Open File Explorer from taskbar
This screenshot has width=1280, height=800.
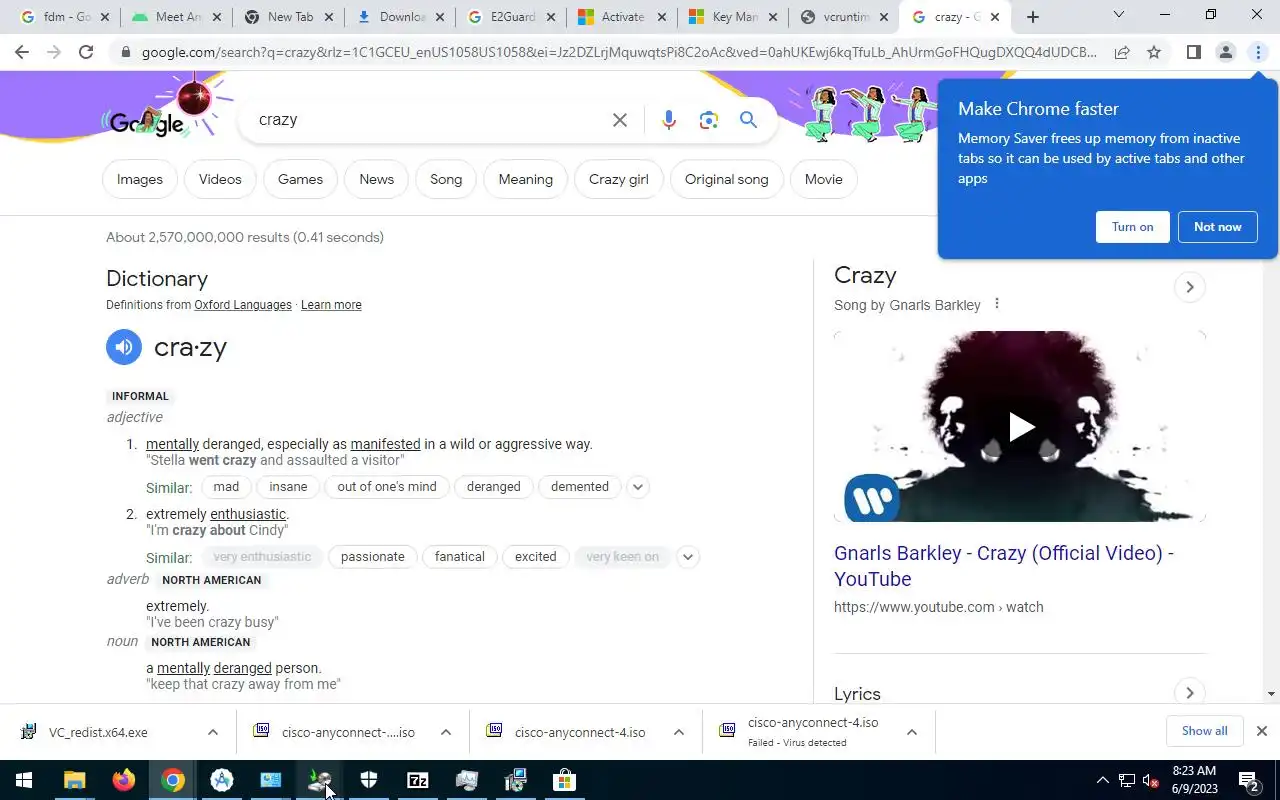click(75, 780)
